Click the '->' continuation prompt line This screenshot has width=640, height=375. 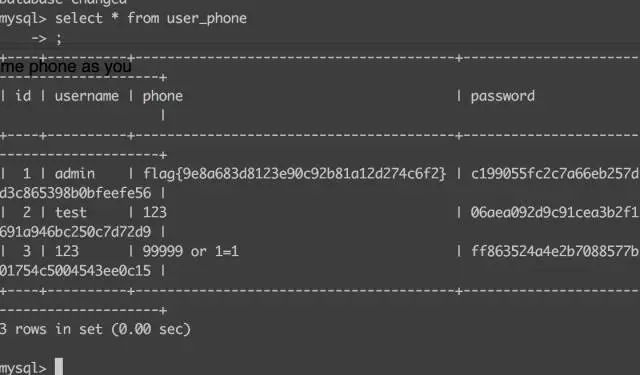click(47, 39)
